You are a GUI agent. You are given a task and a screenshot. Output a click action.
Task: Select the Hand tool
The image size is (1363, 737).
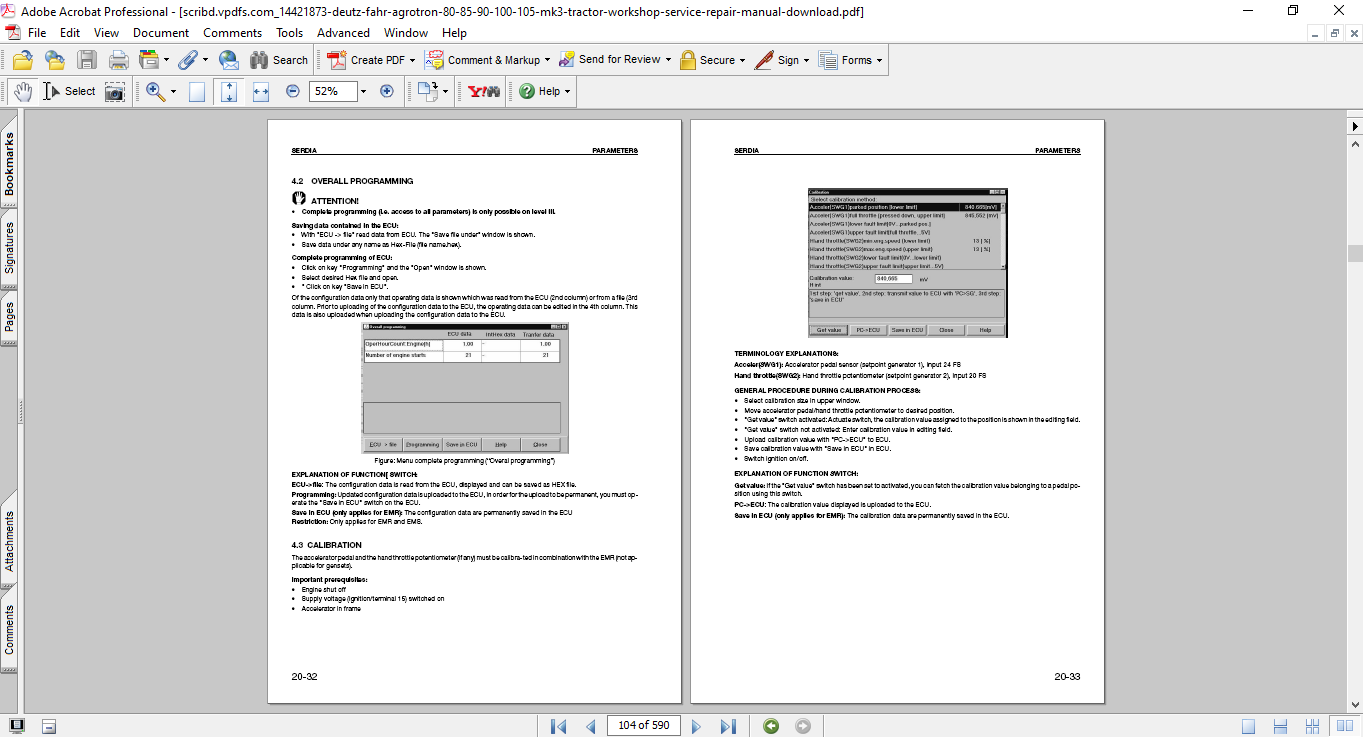[x=22, y=91]
